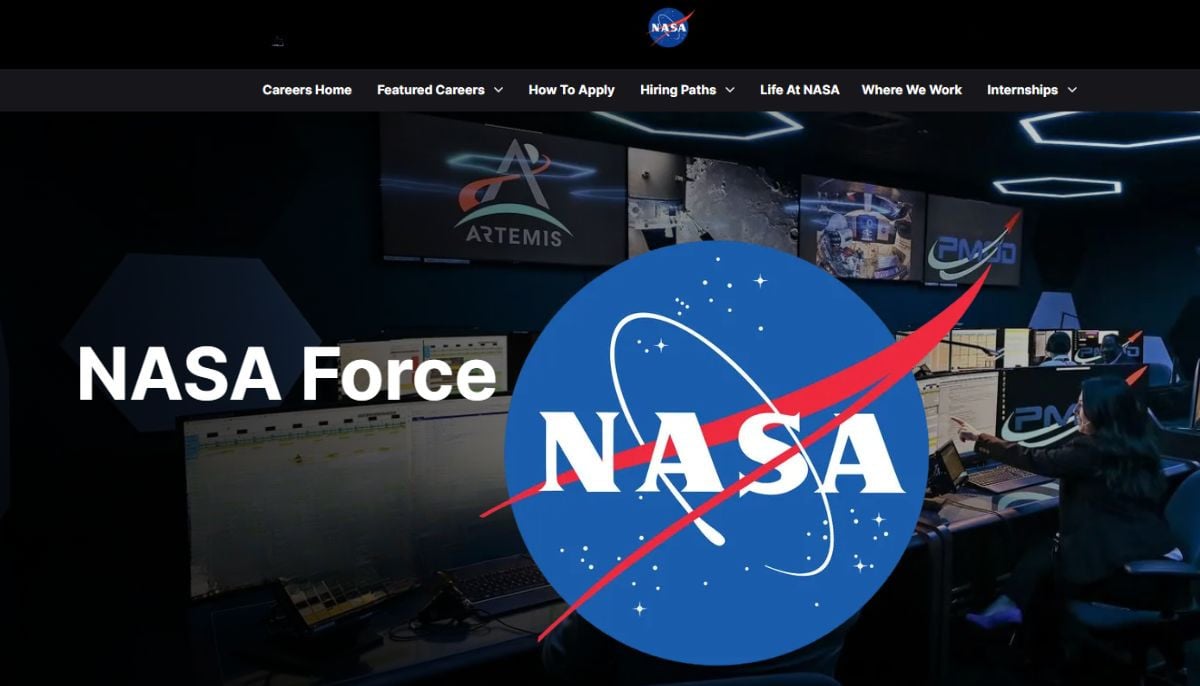This screenshot has height=686, width=1200.
Task: Navigate to the Life At NASA page
Action: coord(801,89)
